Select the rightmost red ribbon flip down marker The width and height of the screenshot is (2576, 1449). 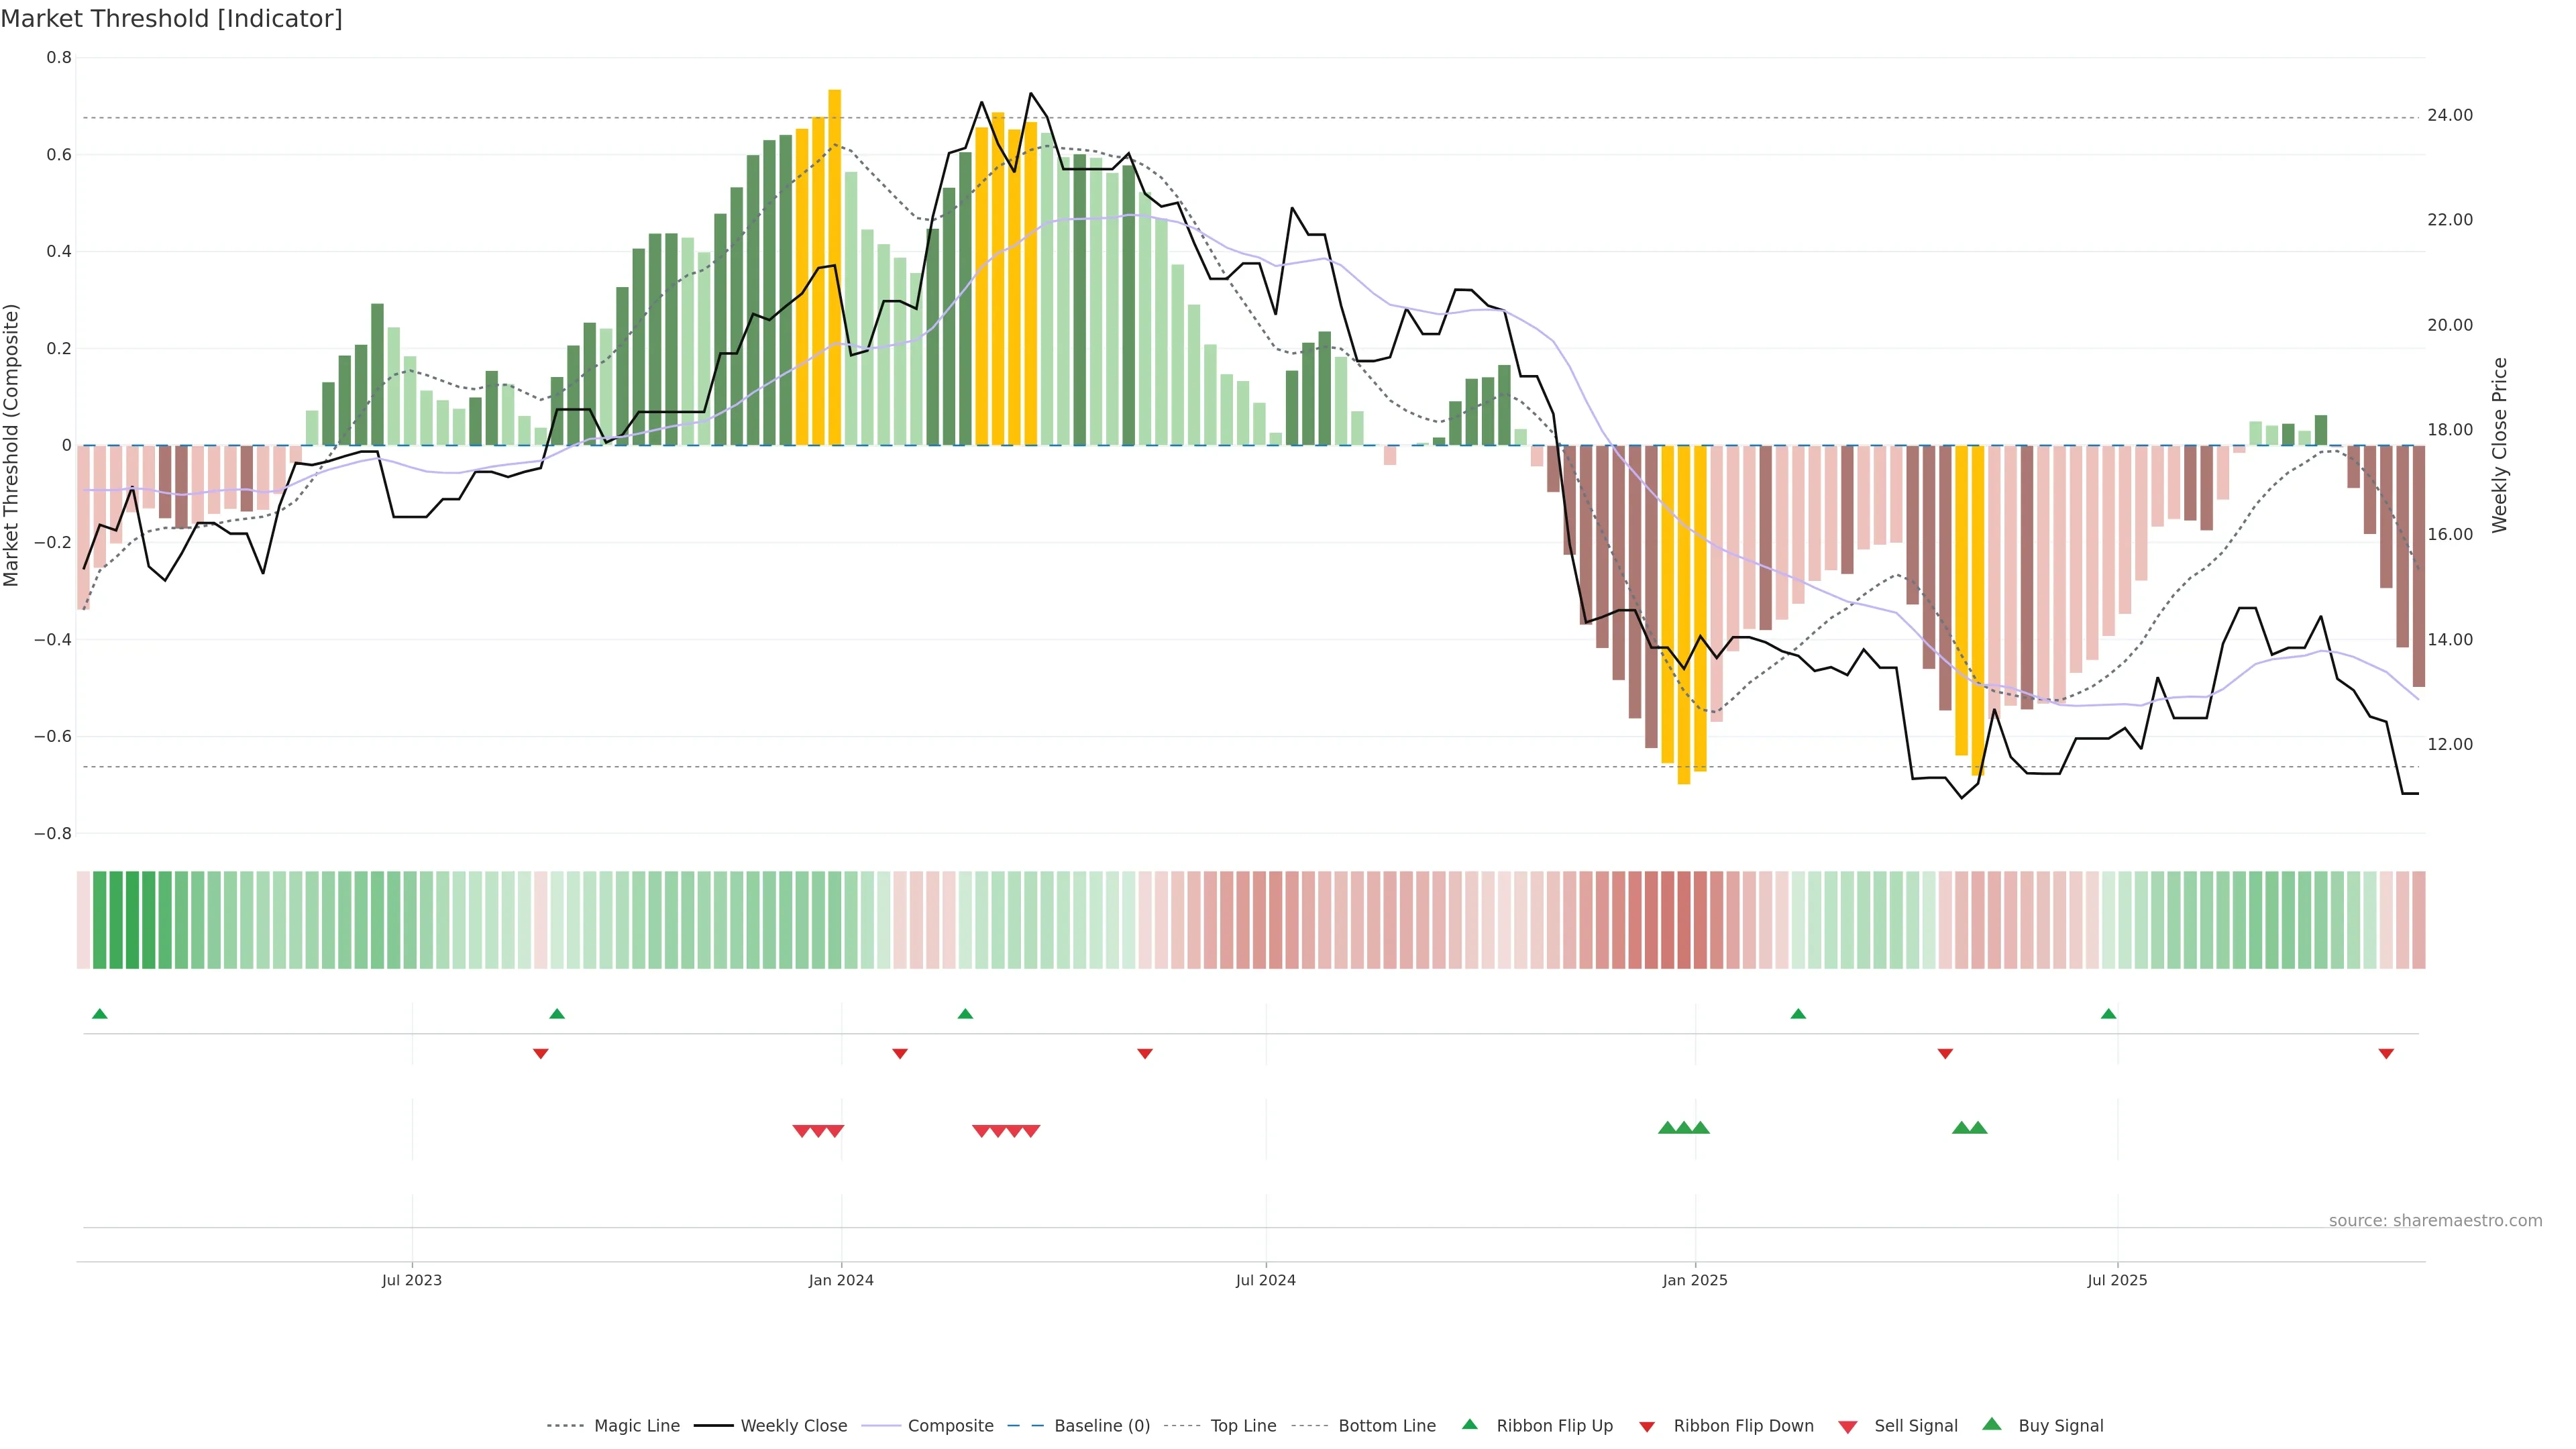point(2386,1053)
